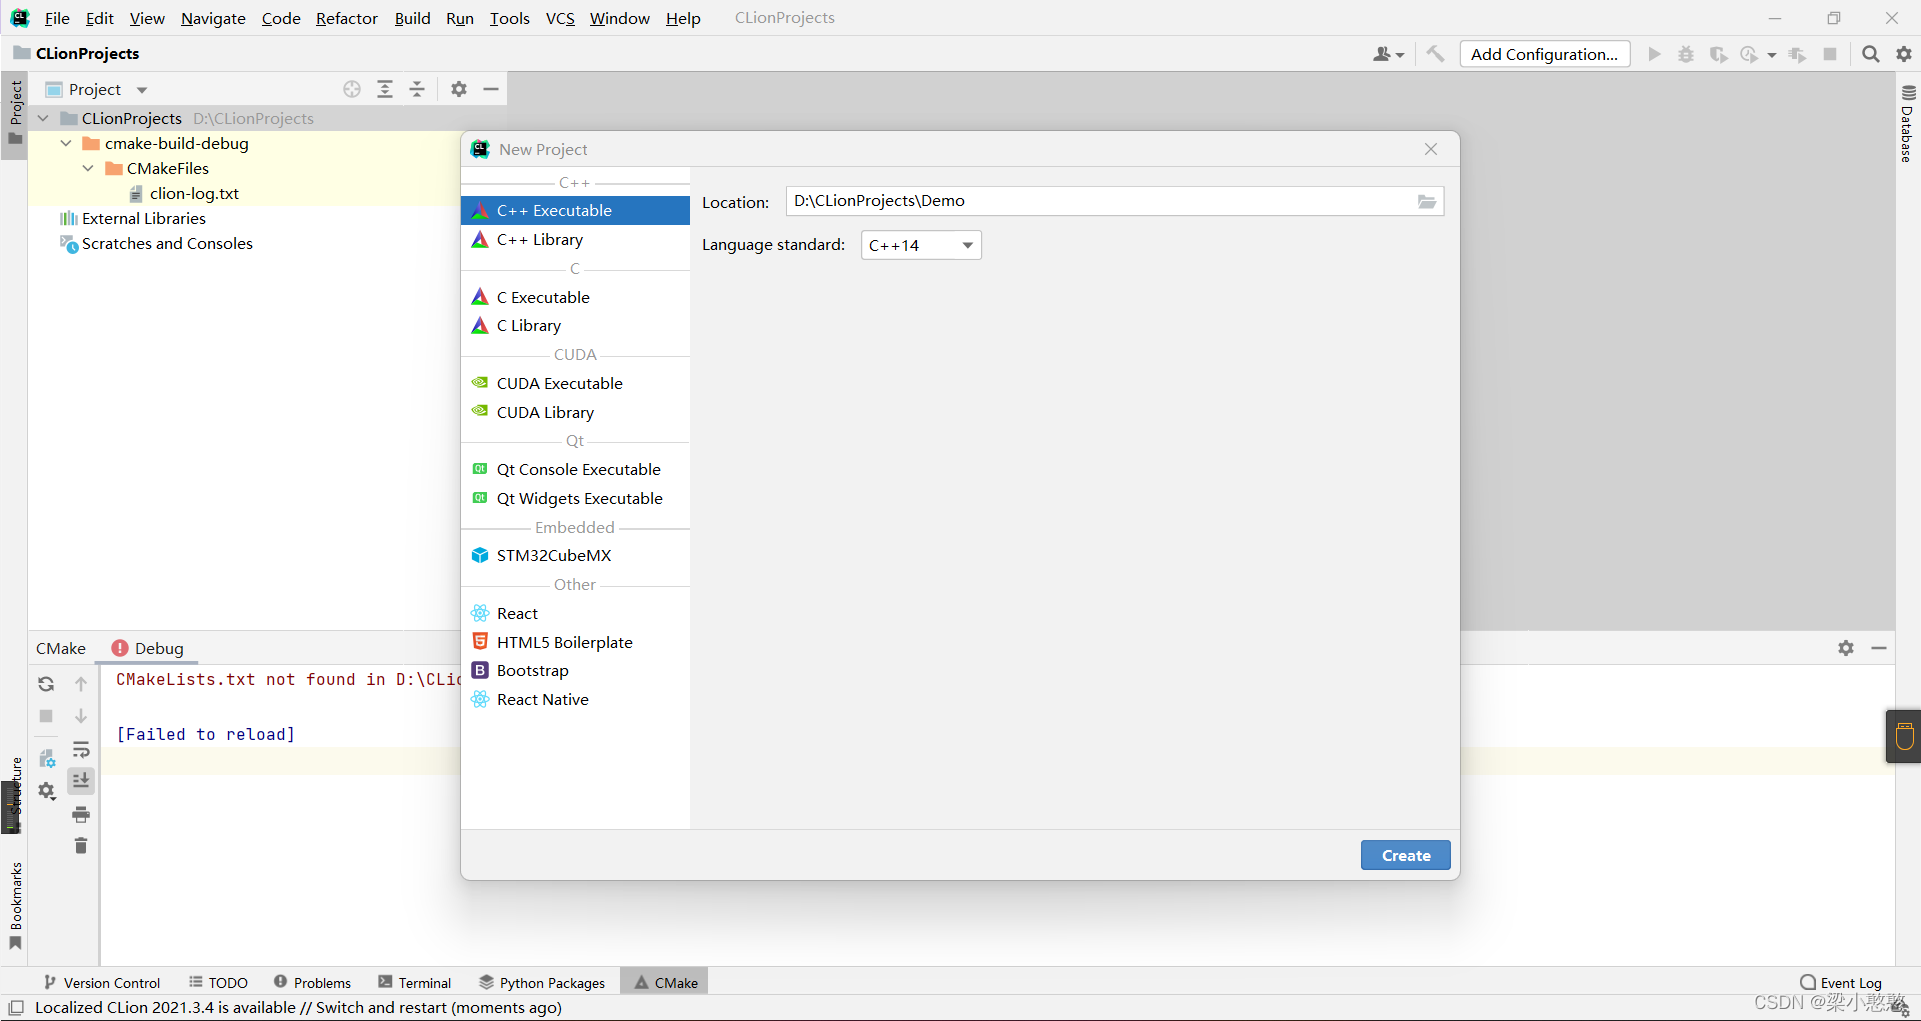The height and width of the screenshot is (1021, 1921).
Task: Open Project panel settings gear
Action: point(459,89)
